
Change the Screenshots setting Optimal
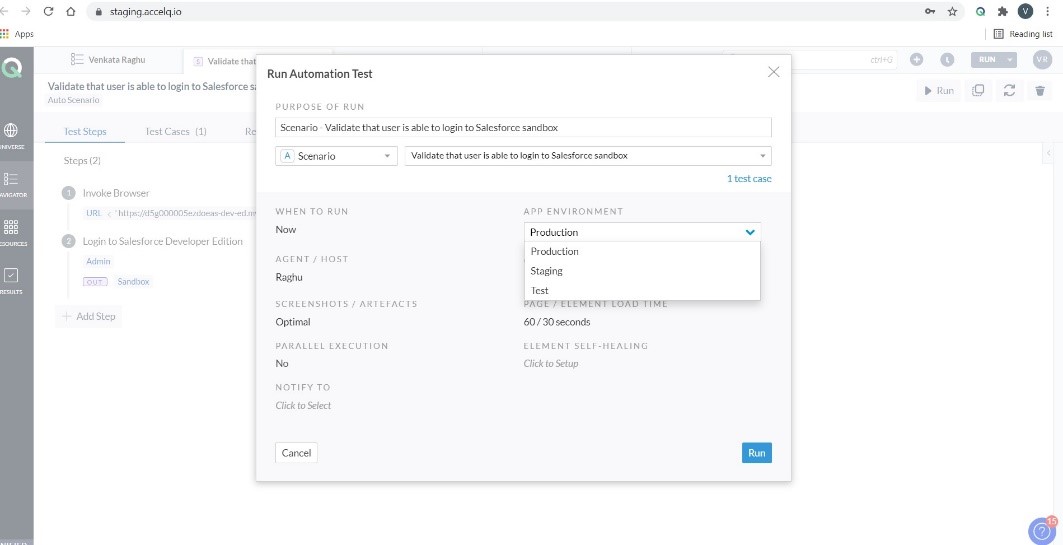pos(293,322)
